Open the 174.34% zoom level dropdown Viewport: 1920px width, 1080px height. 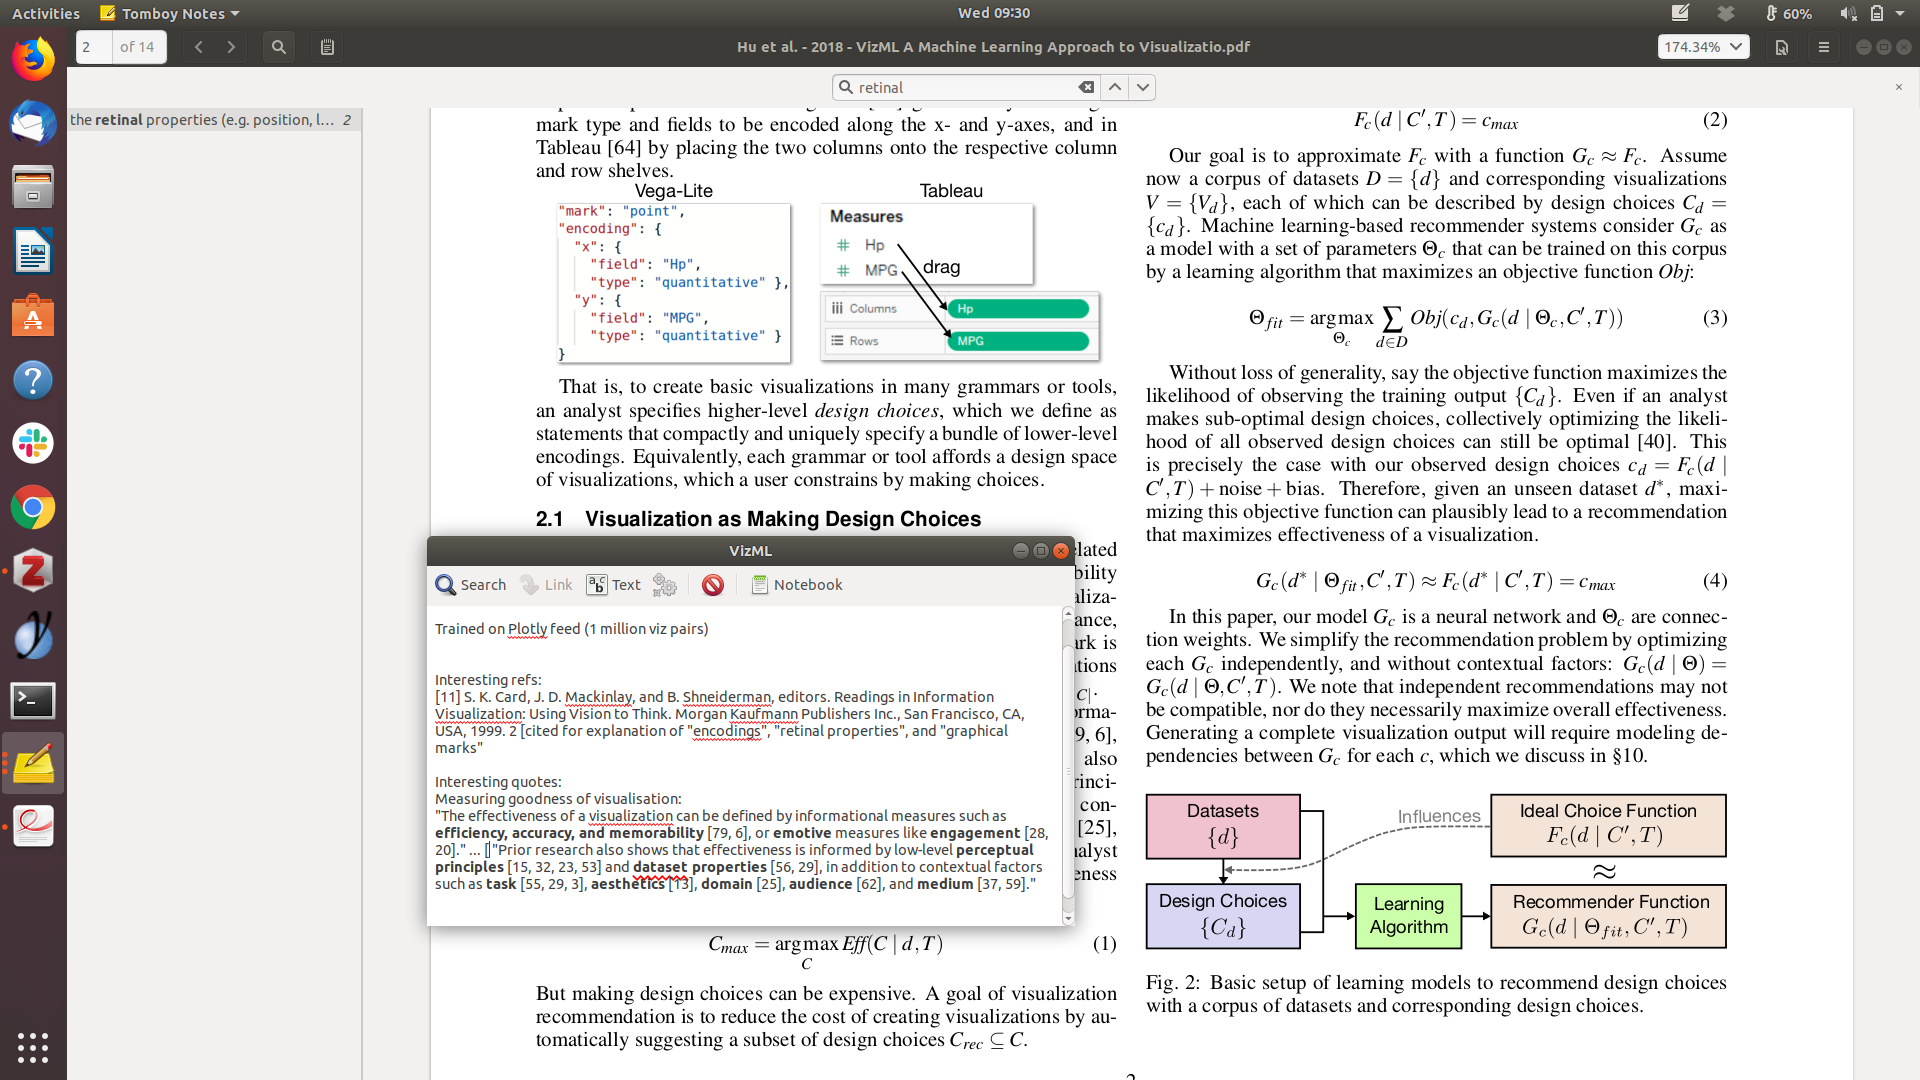click(1702, 47)
